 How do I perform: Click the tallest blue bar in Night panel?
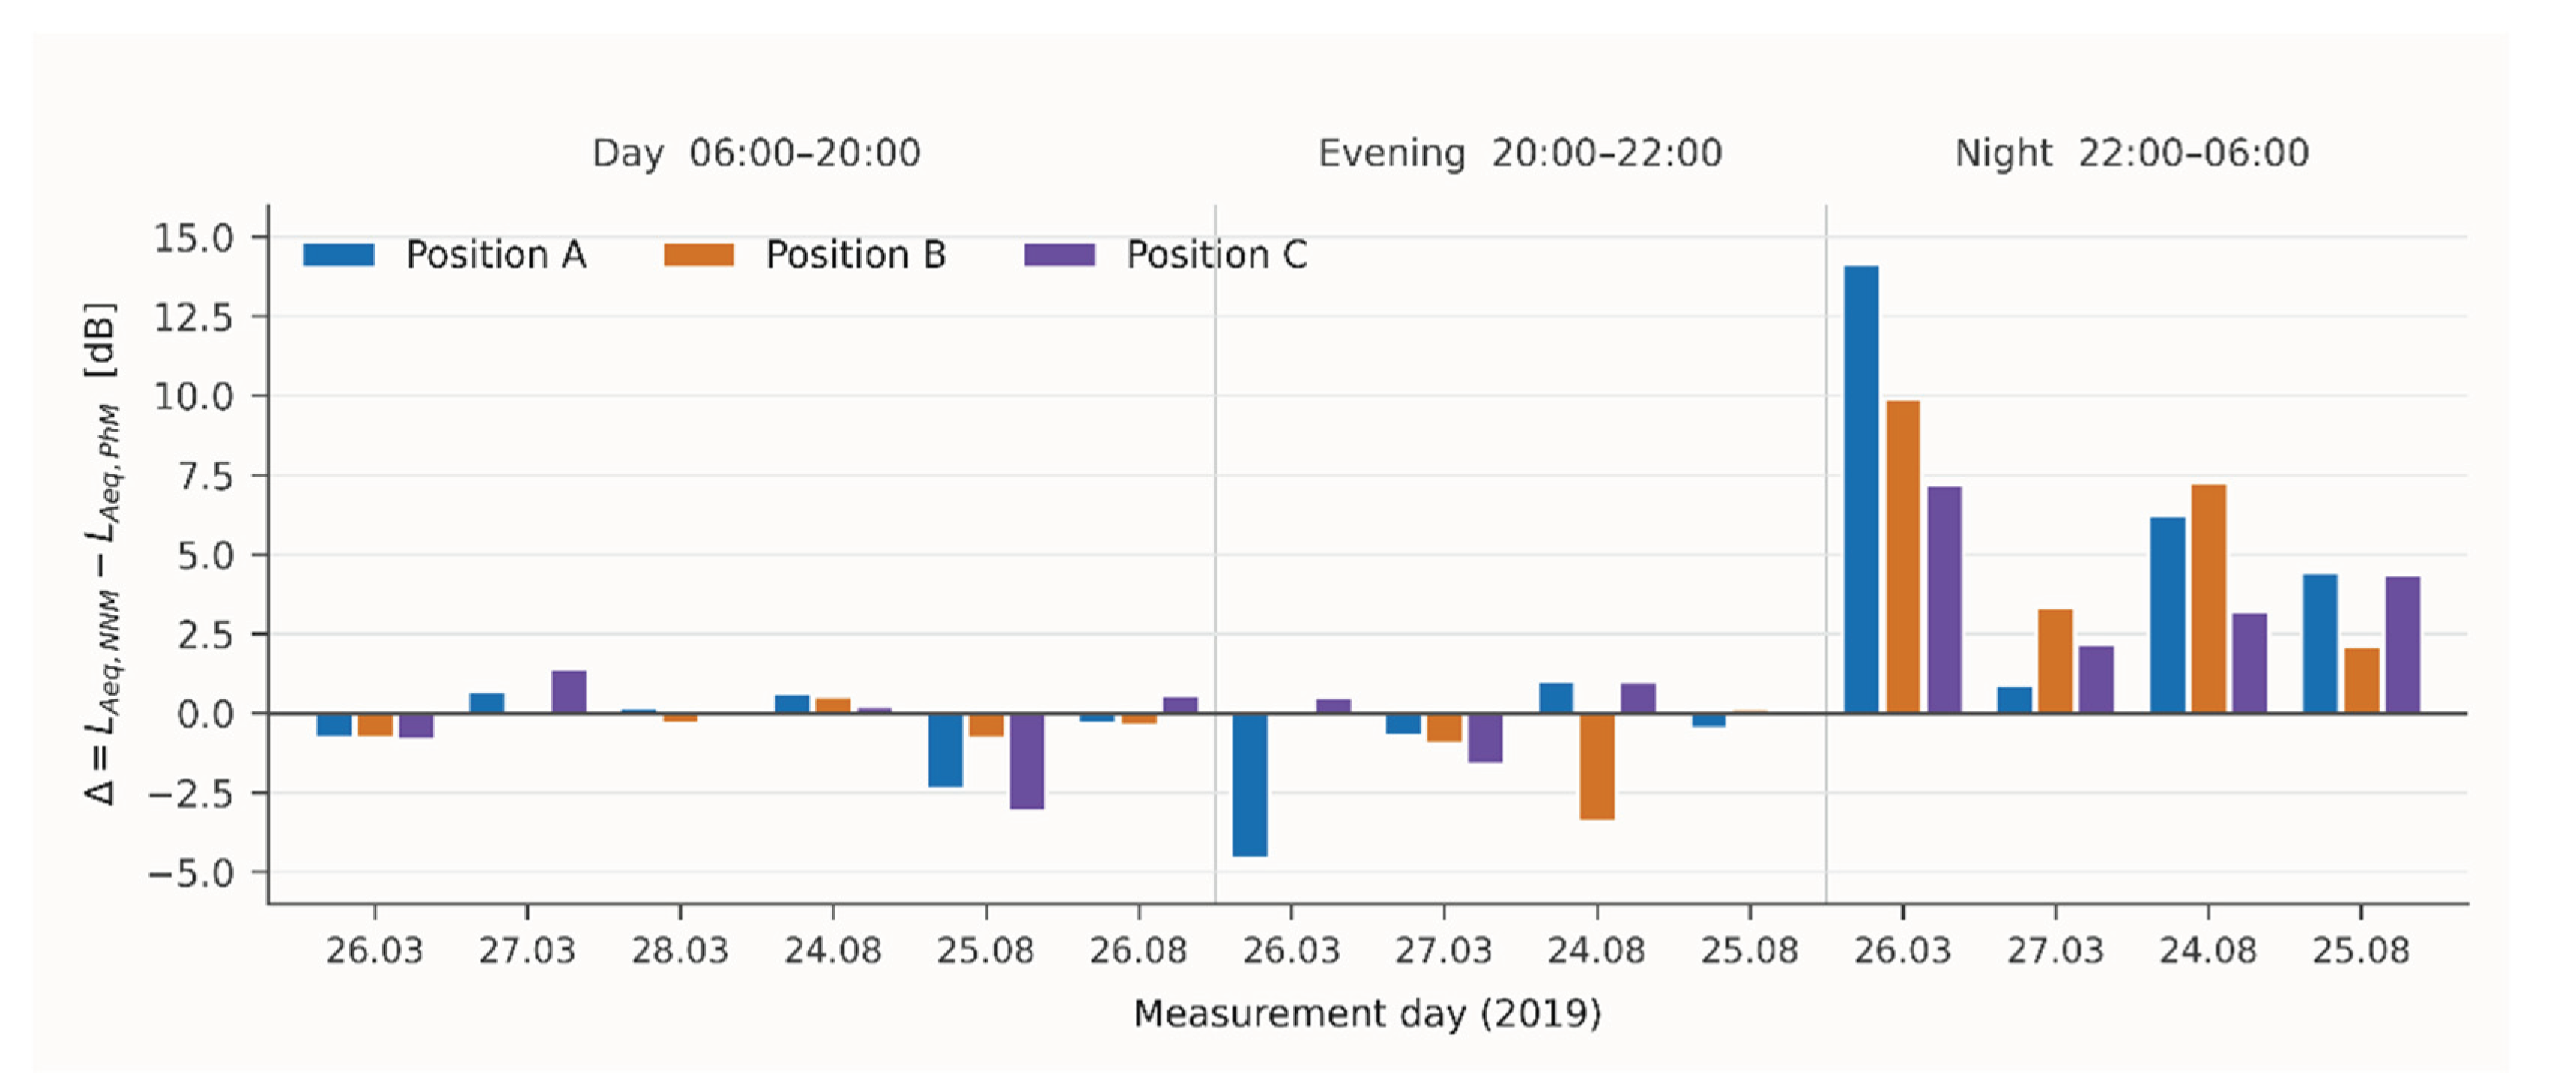1861,489
